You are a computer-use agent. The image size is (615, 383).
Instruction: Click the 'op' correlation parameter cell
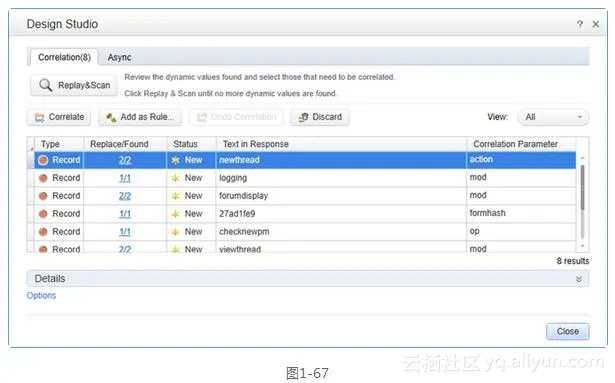(521, 232)
